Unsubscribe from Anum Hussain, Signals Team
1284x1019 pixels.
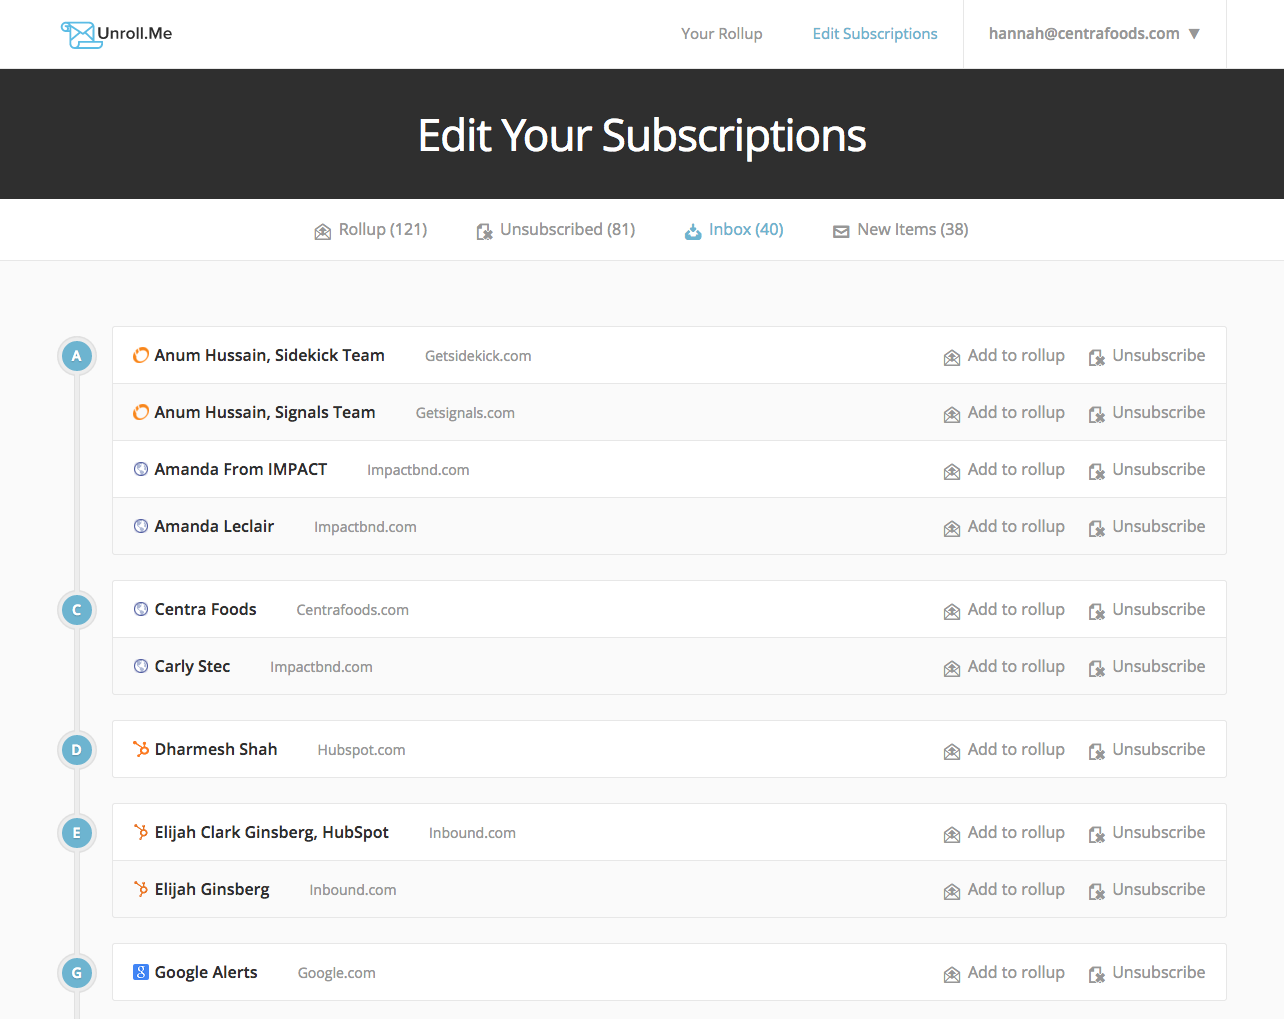click(x=1147, y=413)
